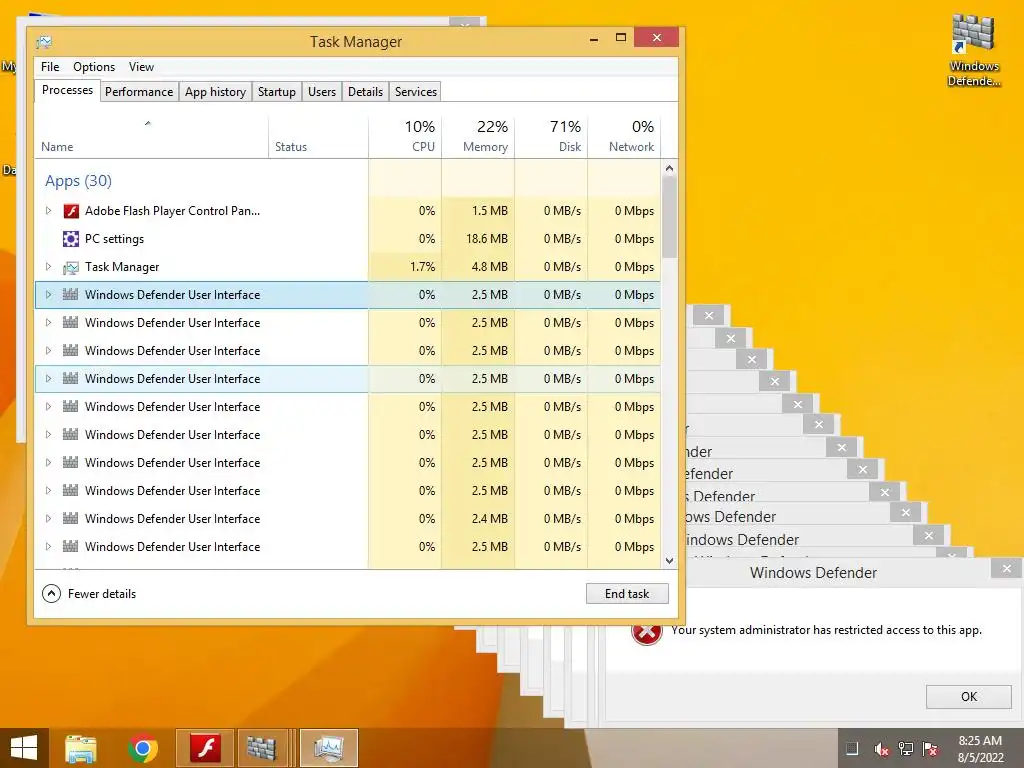The height and width of the screenshot is (768, 1024).
Task: Click the Adobe Flash taskbar icon
Action: 205,748
